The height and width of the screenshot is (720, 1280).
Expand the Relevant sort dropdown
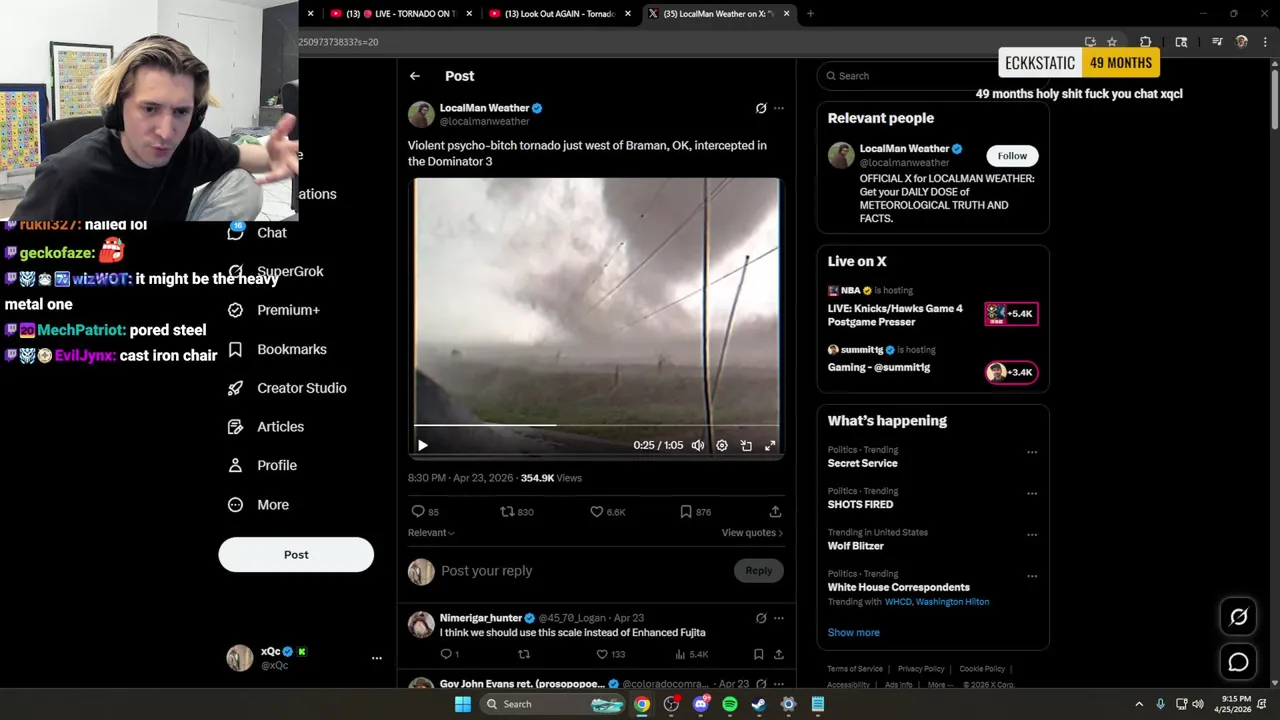tap(431, 533)
